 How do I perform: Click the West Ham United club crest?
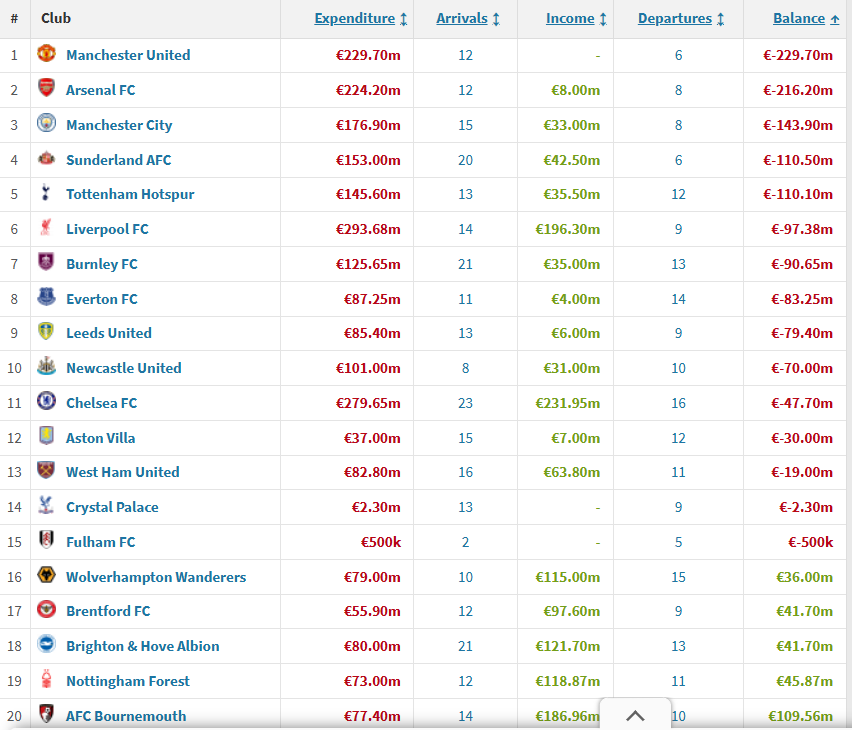(x=46, y=471)
